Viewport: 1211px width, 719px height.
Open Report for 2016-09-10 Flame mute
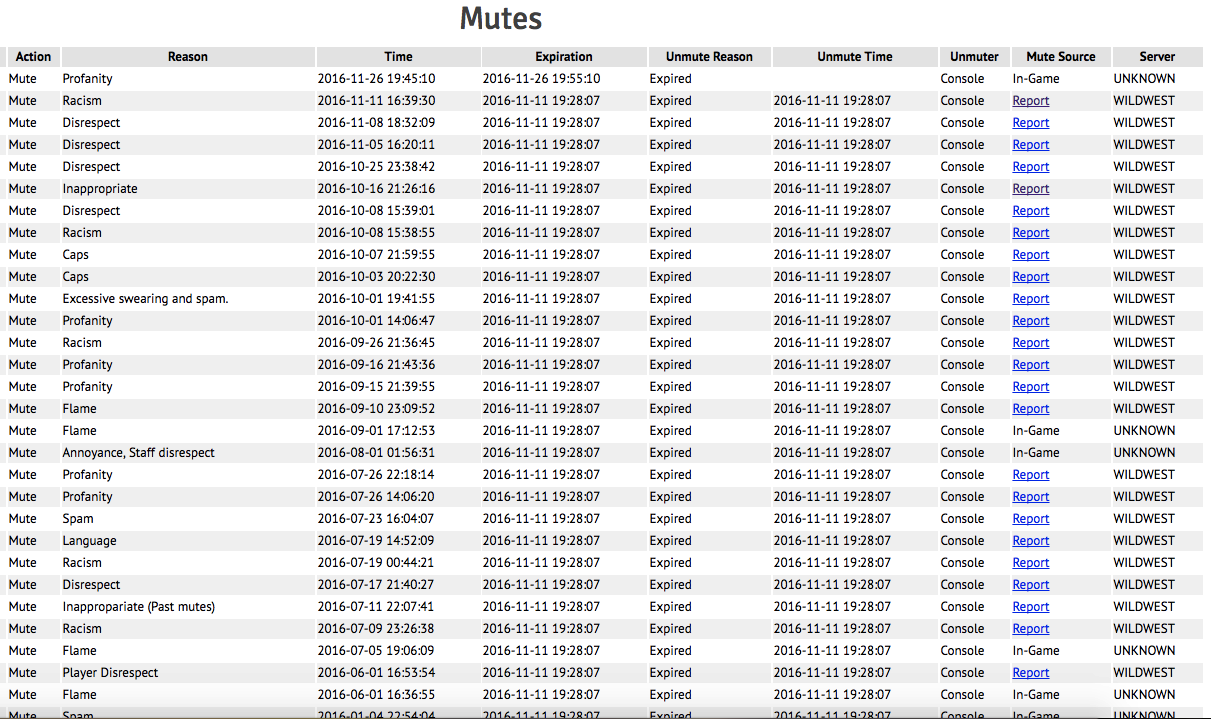(x=1030, y=409)
